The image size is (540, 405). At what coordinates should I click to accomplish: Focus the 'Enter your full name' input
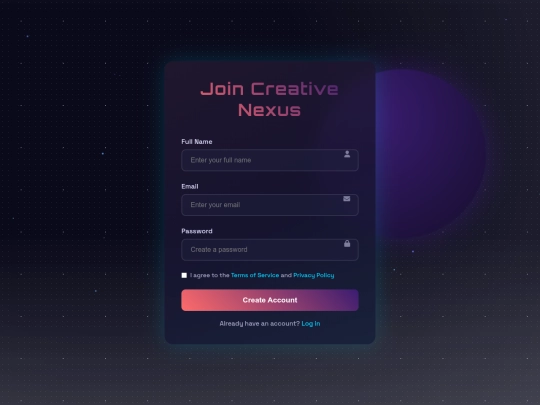click(270, 160)
